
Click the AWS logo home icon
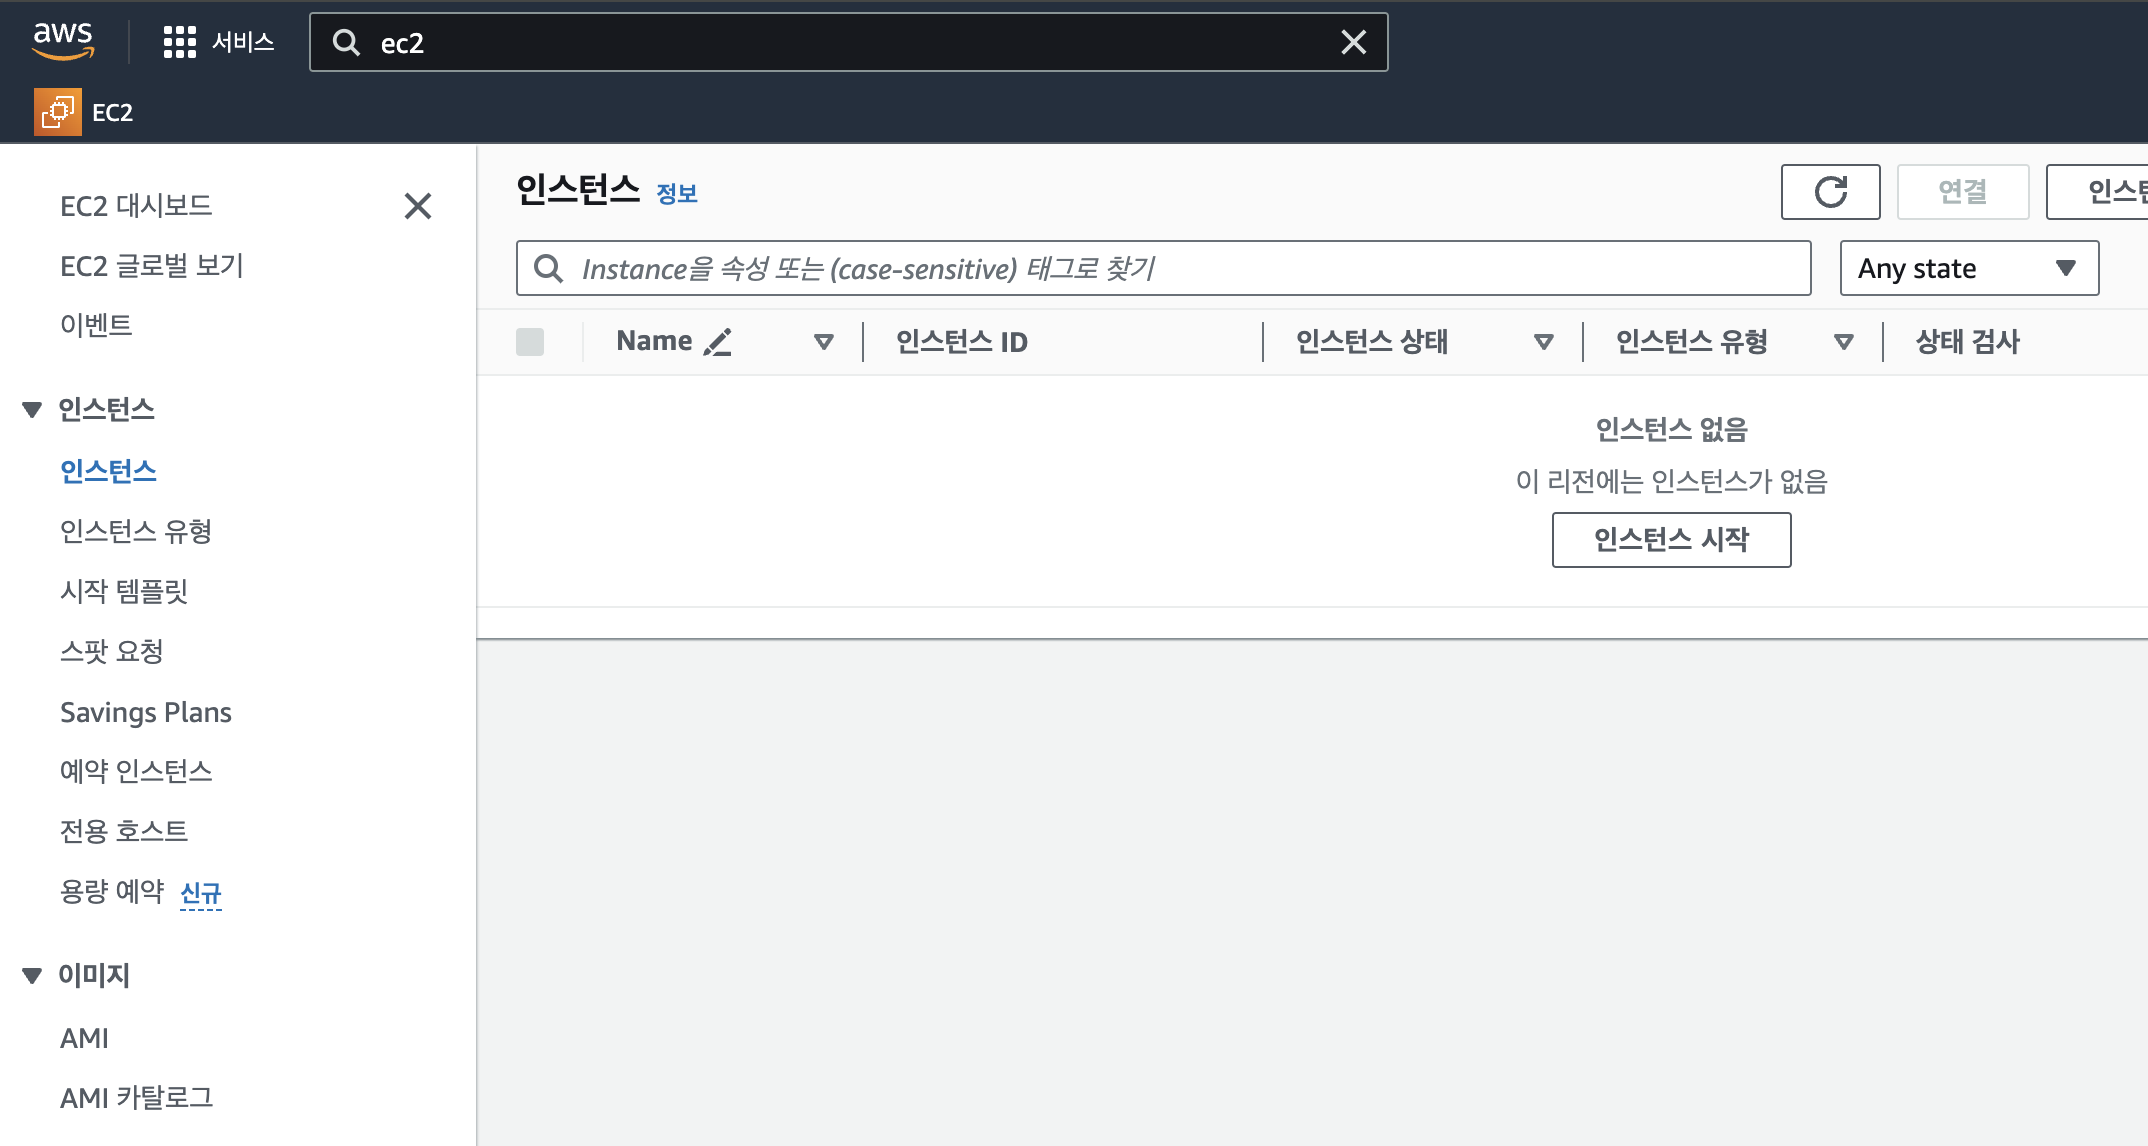[63, 40]
